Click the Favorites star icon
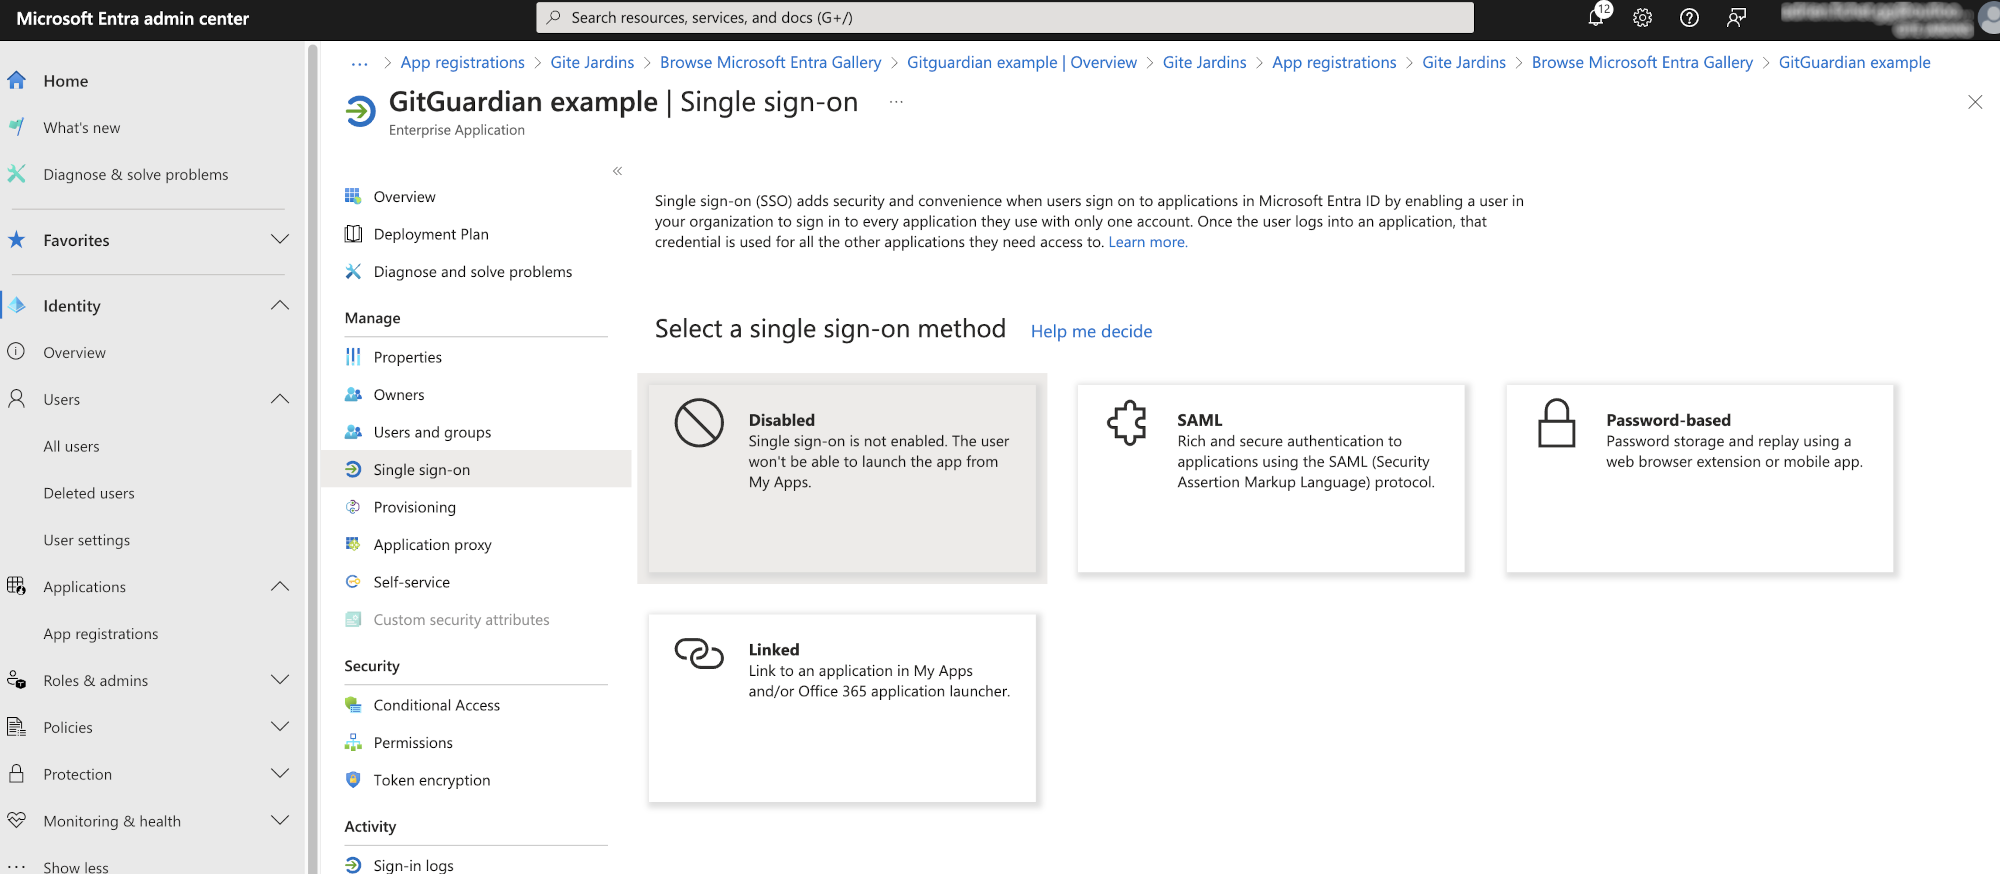Image resolution: width=2000 pixels, height=874 pixels. [16, 240]
